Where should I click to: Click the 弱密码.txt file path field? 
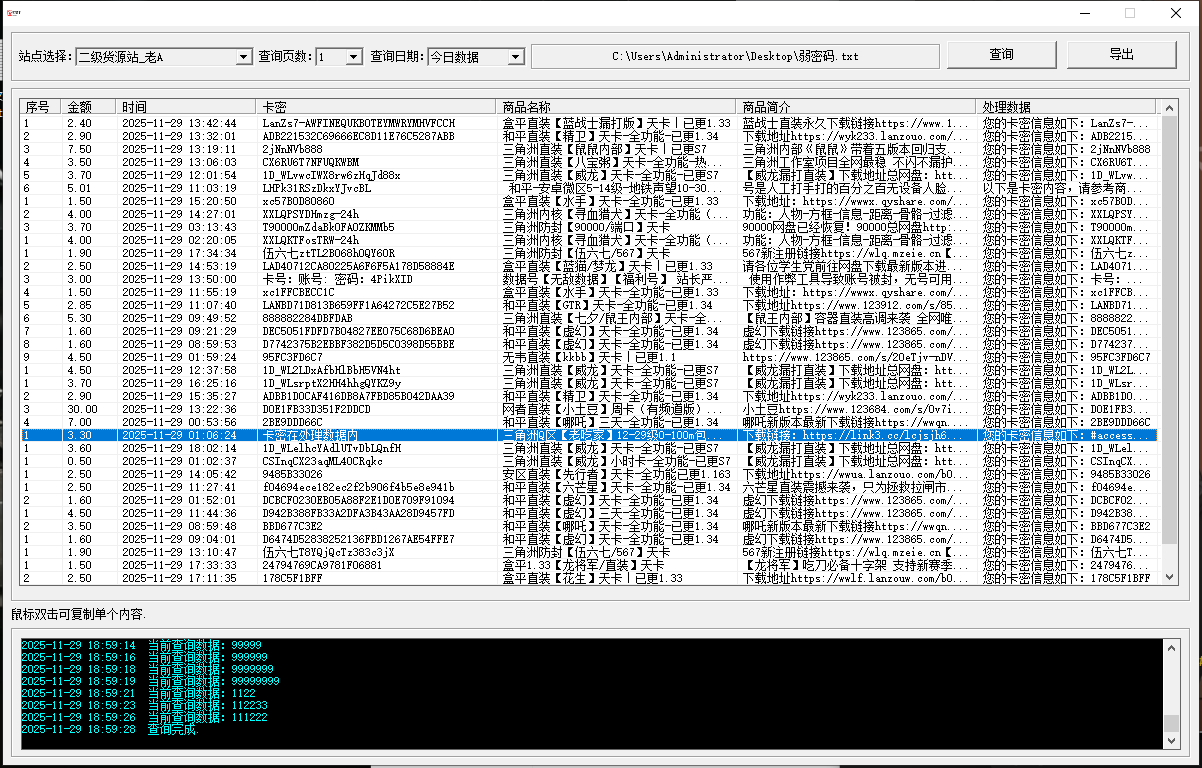(x=735, y=56)
